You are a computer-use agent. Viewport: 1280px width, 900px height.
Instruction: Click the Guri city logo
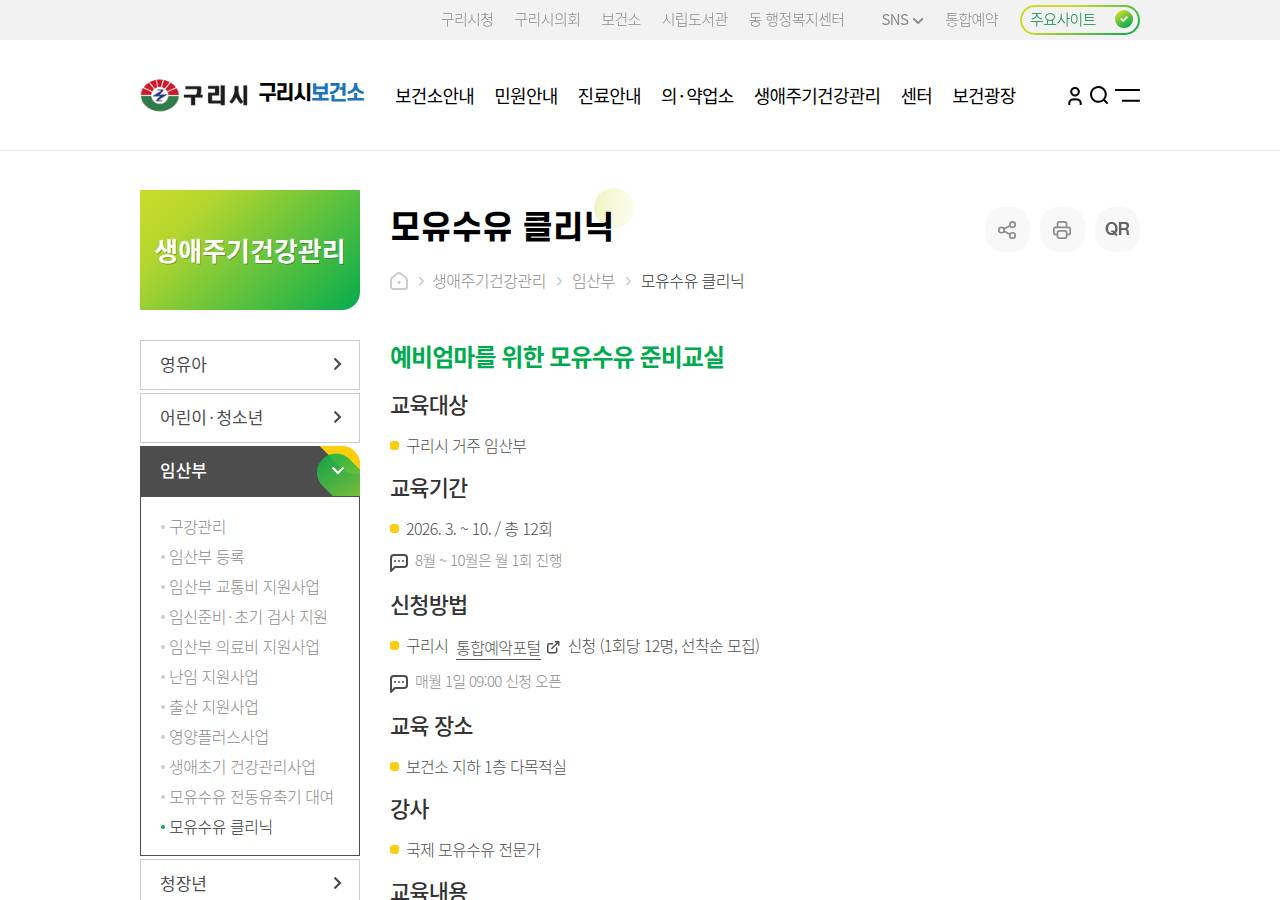(x=194, y=95)
